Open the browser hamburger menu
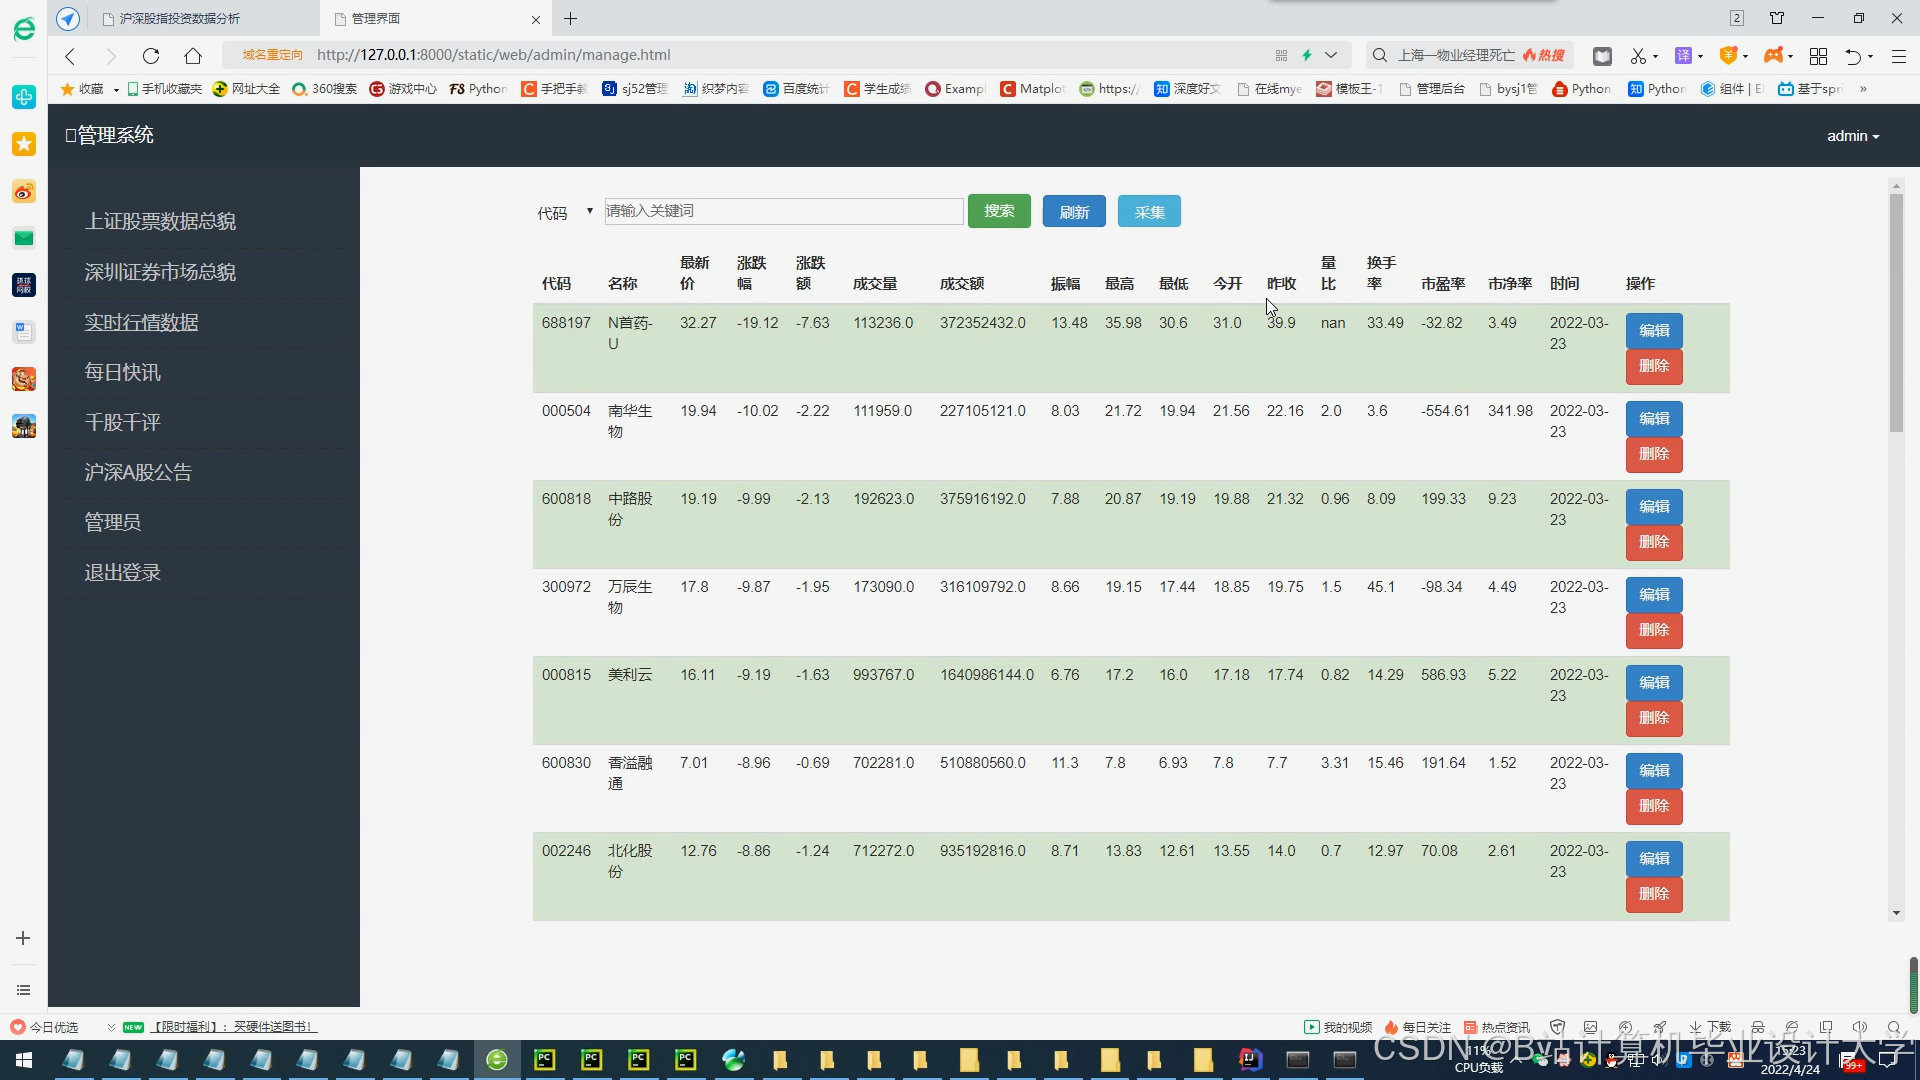The width and height of the screenshot is (1920, 1080). point(1898,56)
